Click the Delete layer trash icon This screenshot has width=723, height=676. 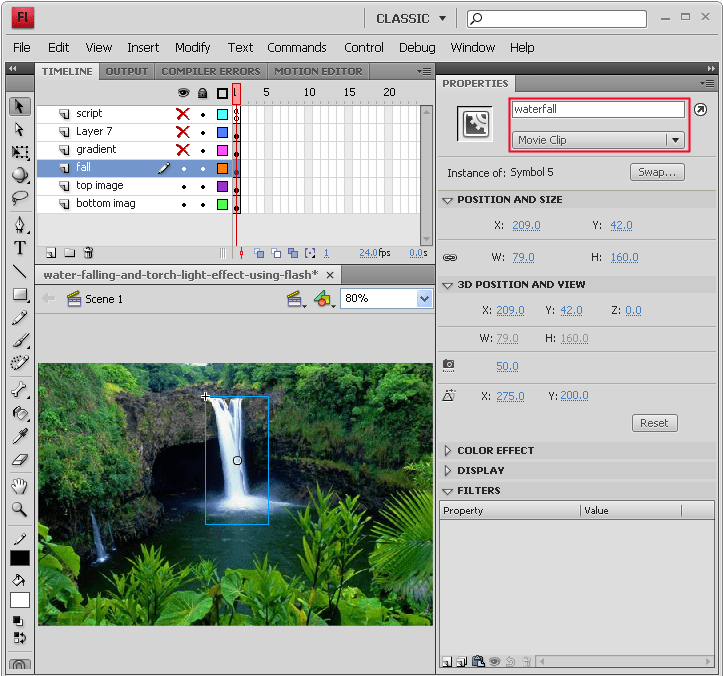click(x=88, y=253)
